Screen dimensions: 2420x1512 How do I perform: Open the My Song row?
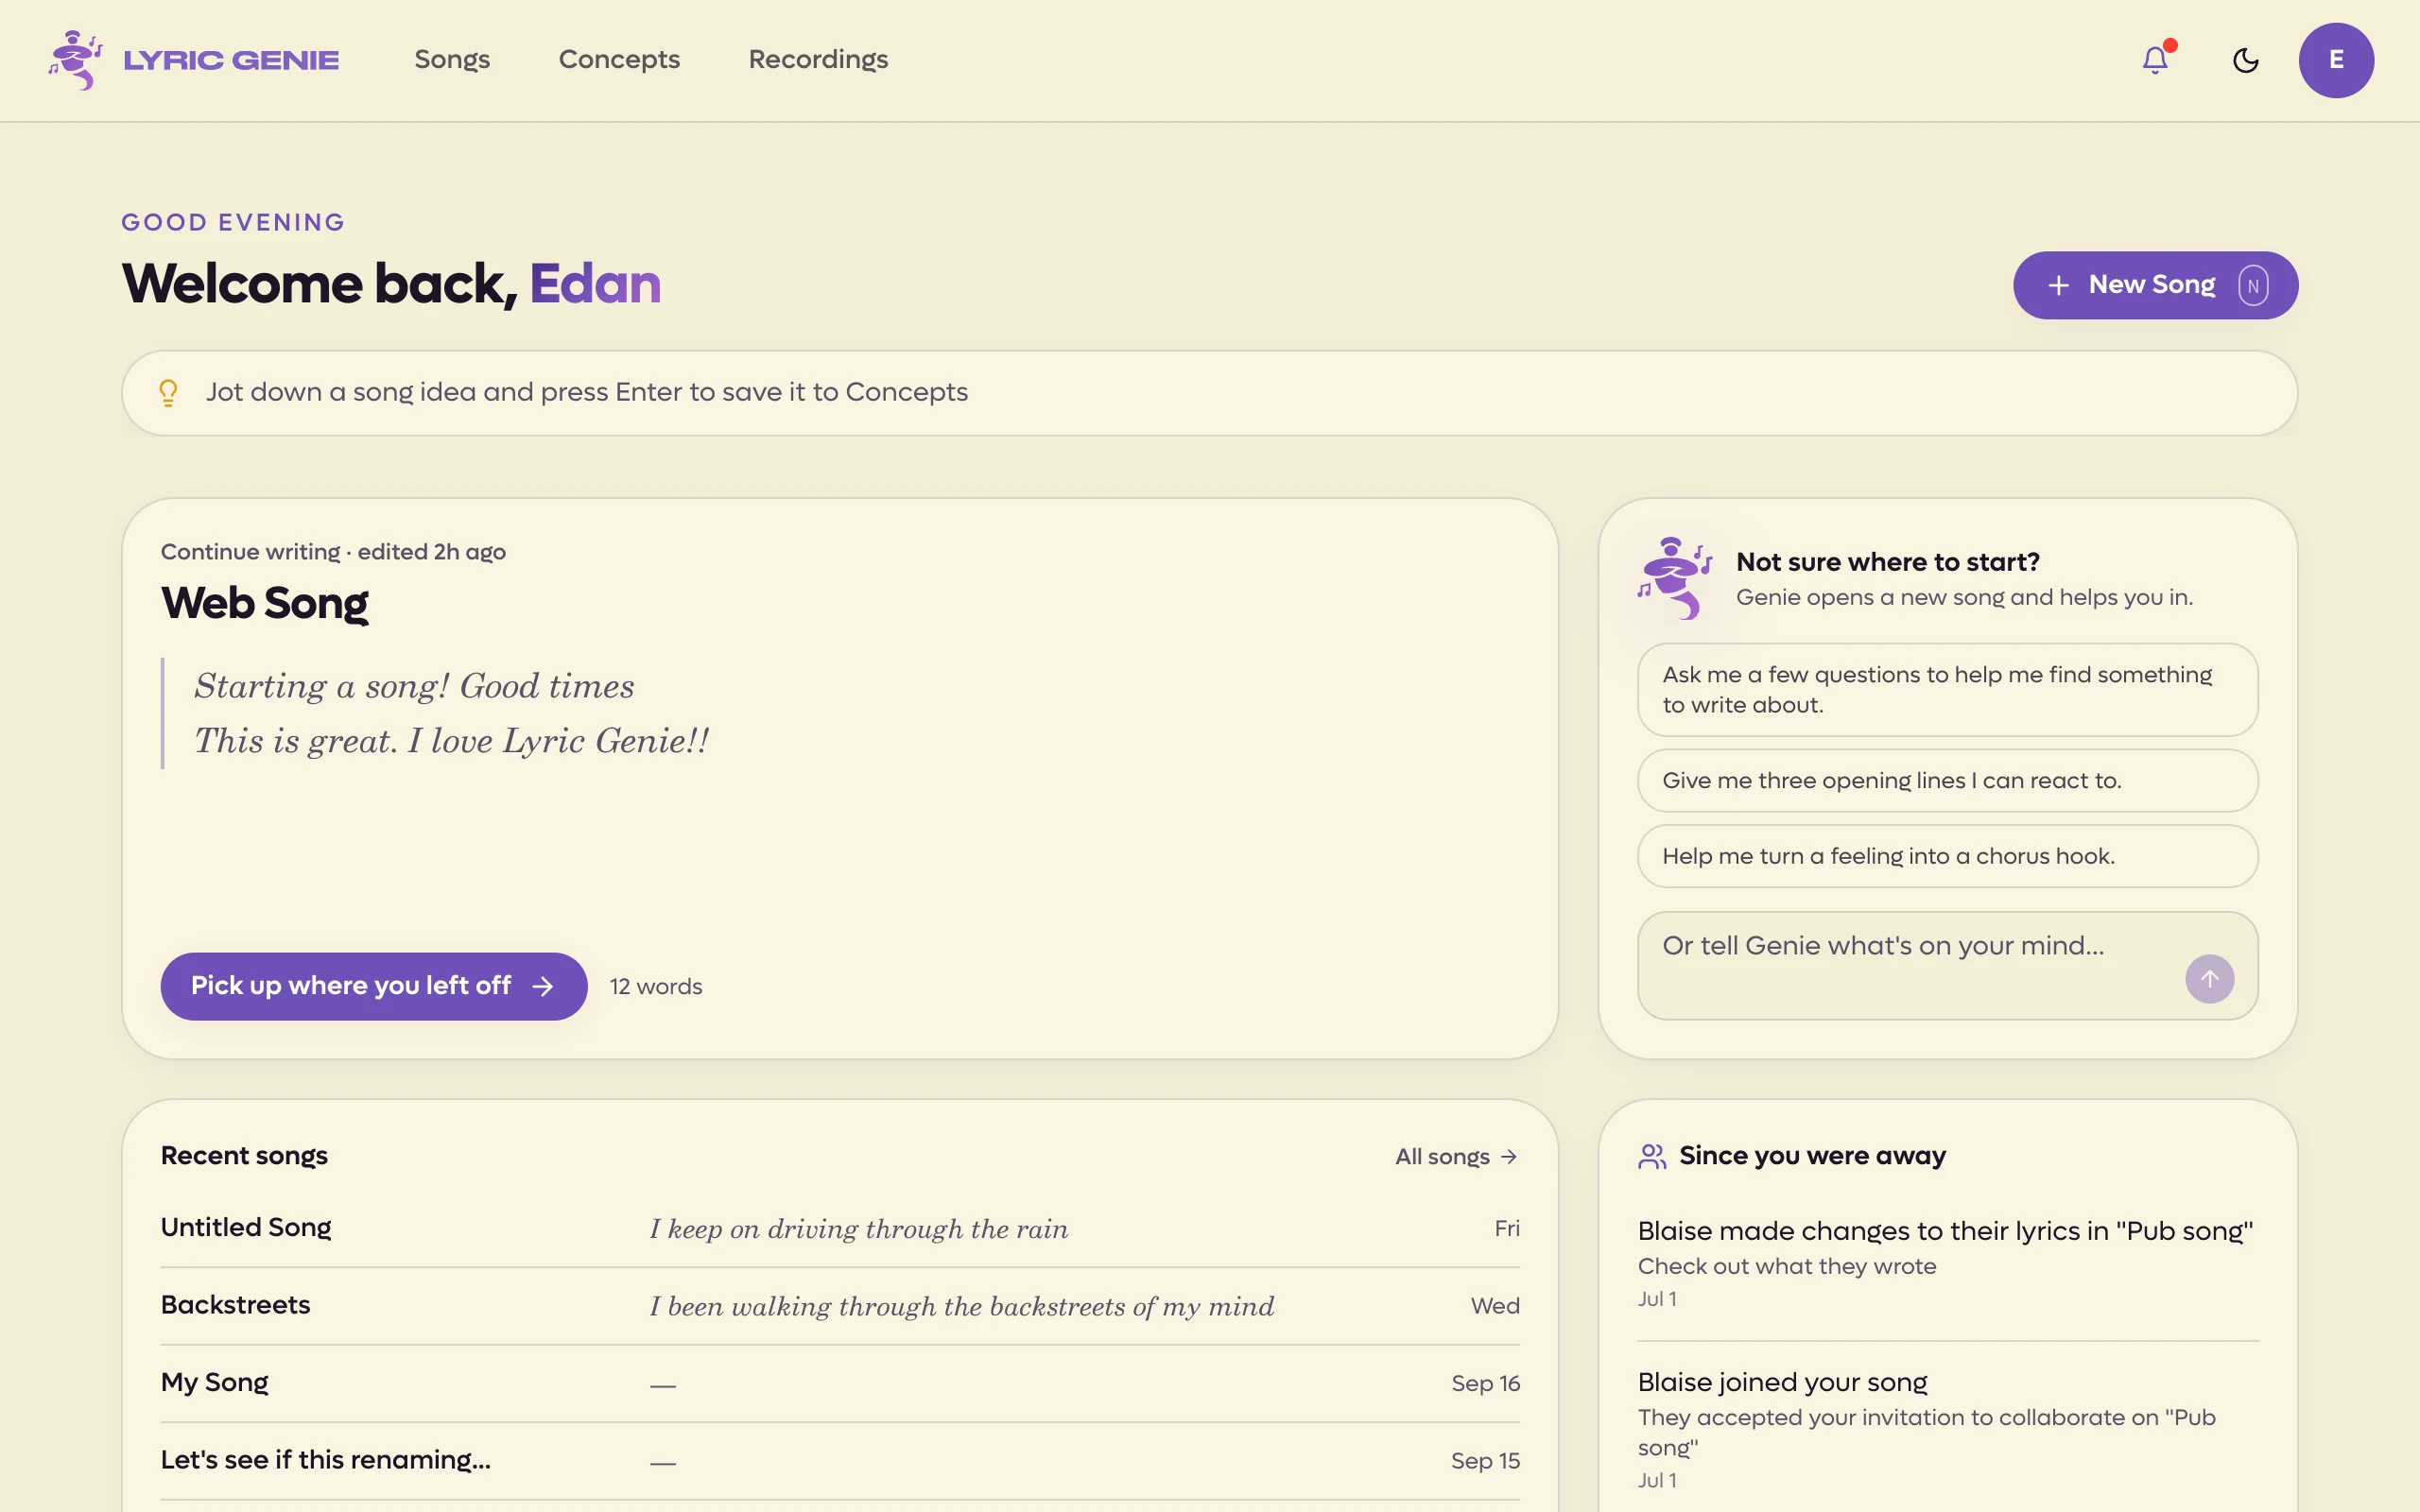click(840, 1383)
